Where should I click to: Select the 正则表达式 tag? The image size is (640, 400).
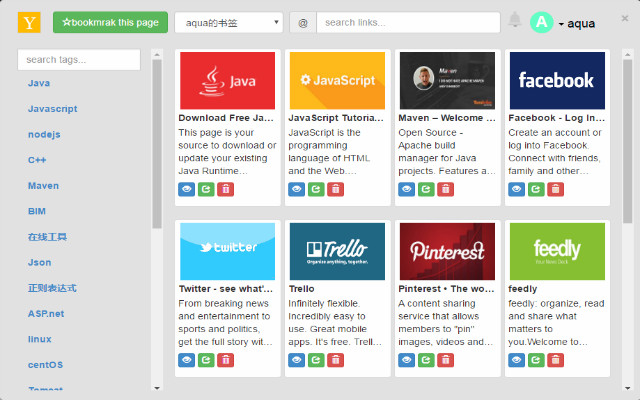(52, 288)
